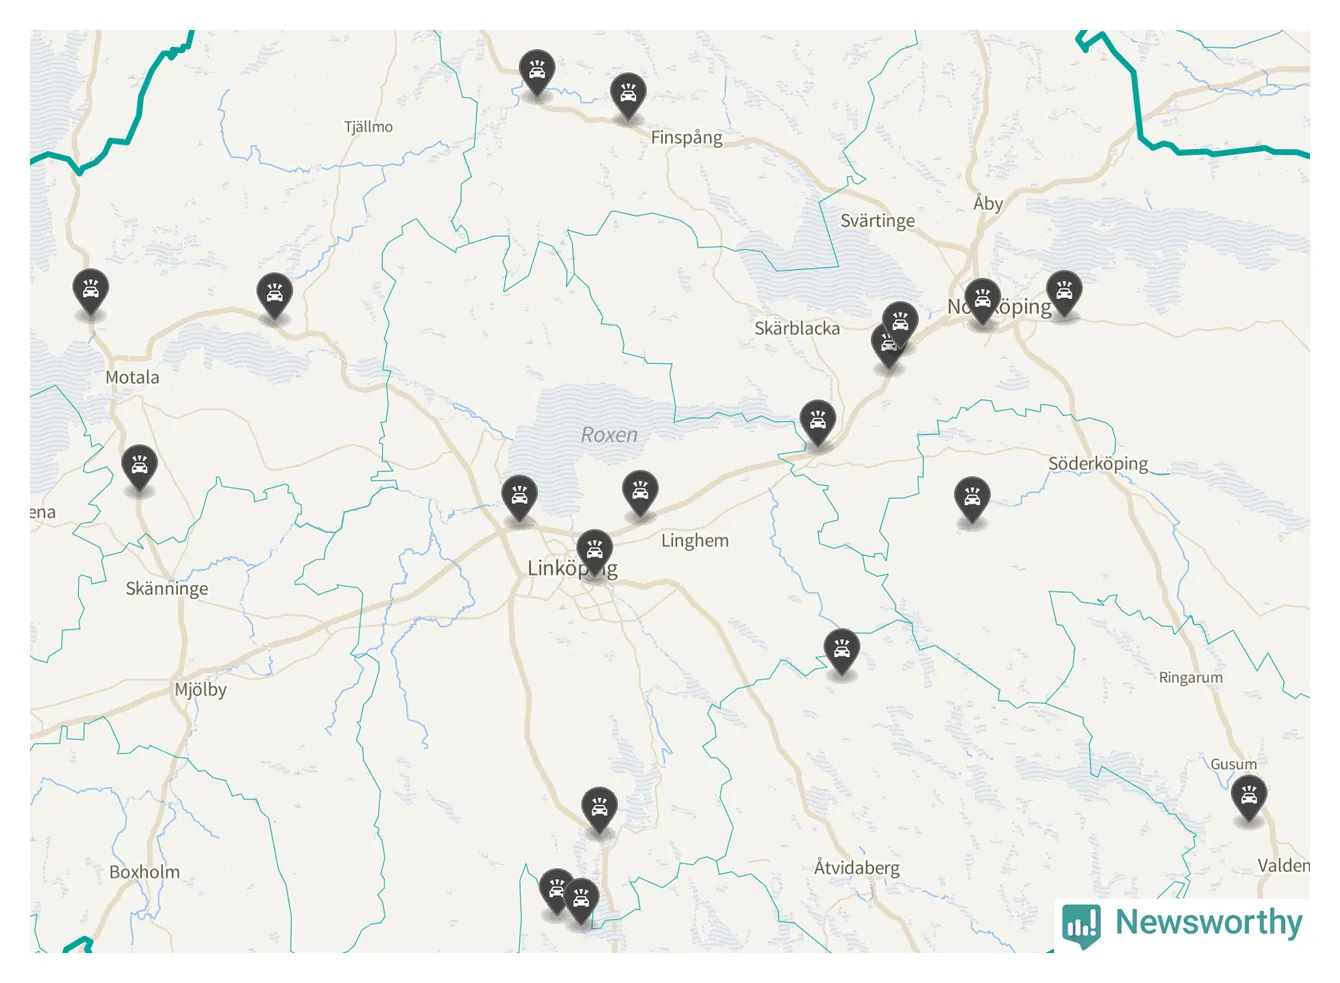The width and height of the screenshot is (1340, 983).
Task: Click the car marker north of Skänninge
Action: 140,467
